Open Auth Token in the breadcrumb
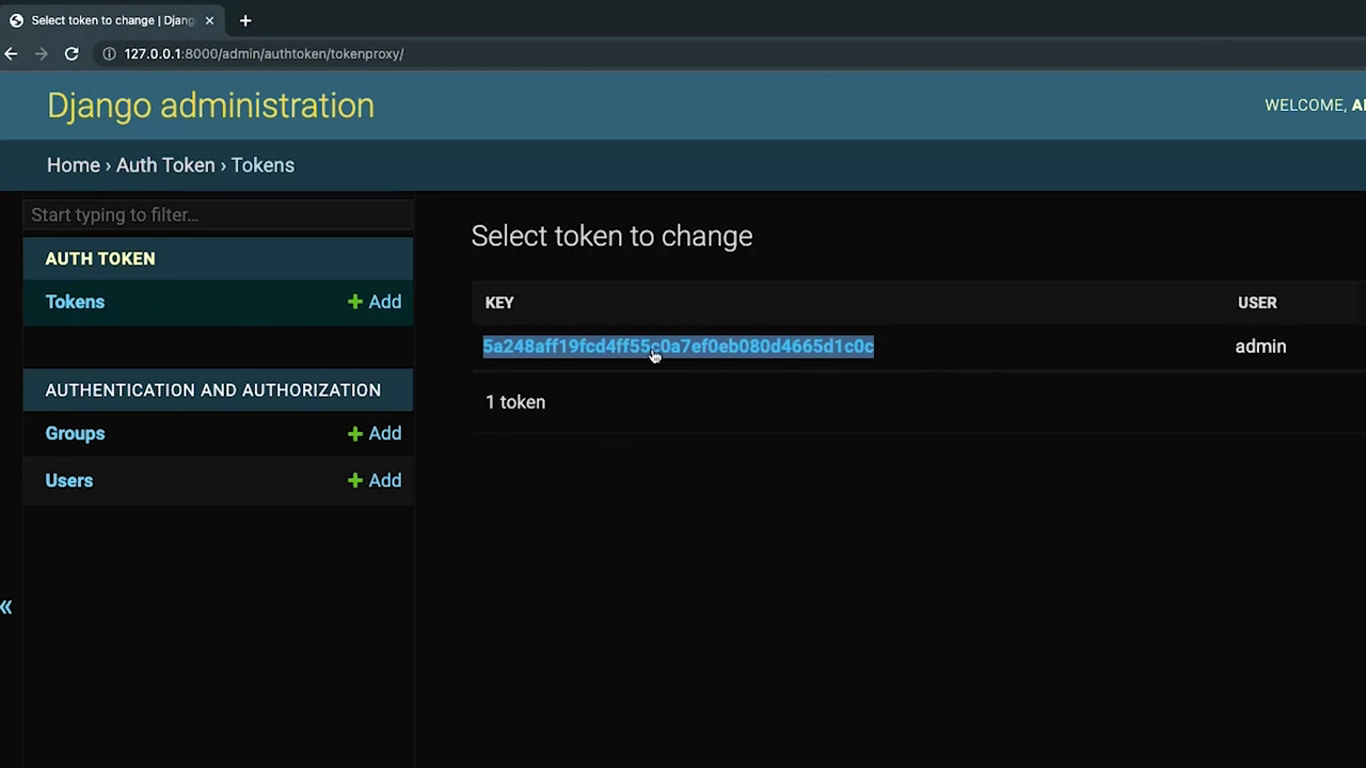 tap(165, 165)
